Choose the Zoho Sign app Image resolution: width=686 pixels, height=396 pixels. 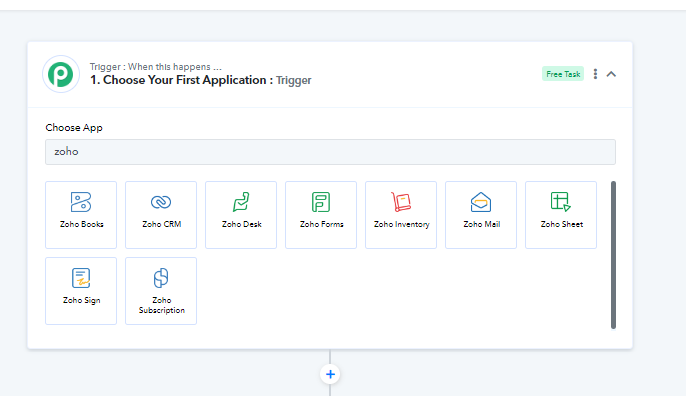(81, 291)
